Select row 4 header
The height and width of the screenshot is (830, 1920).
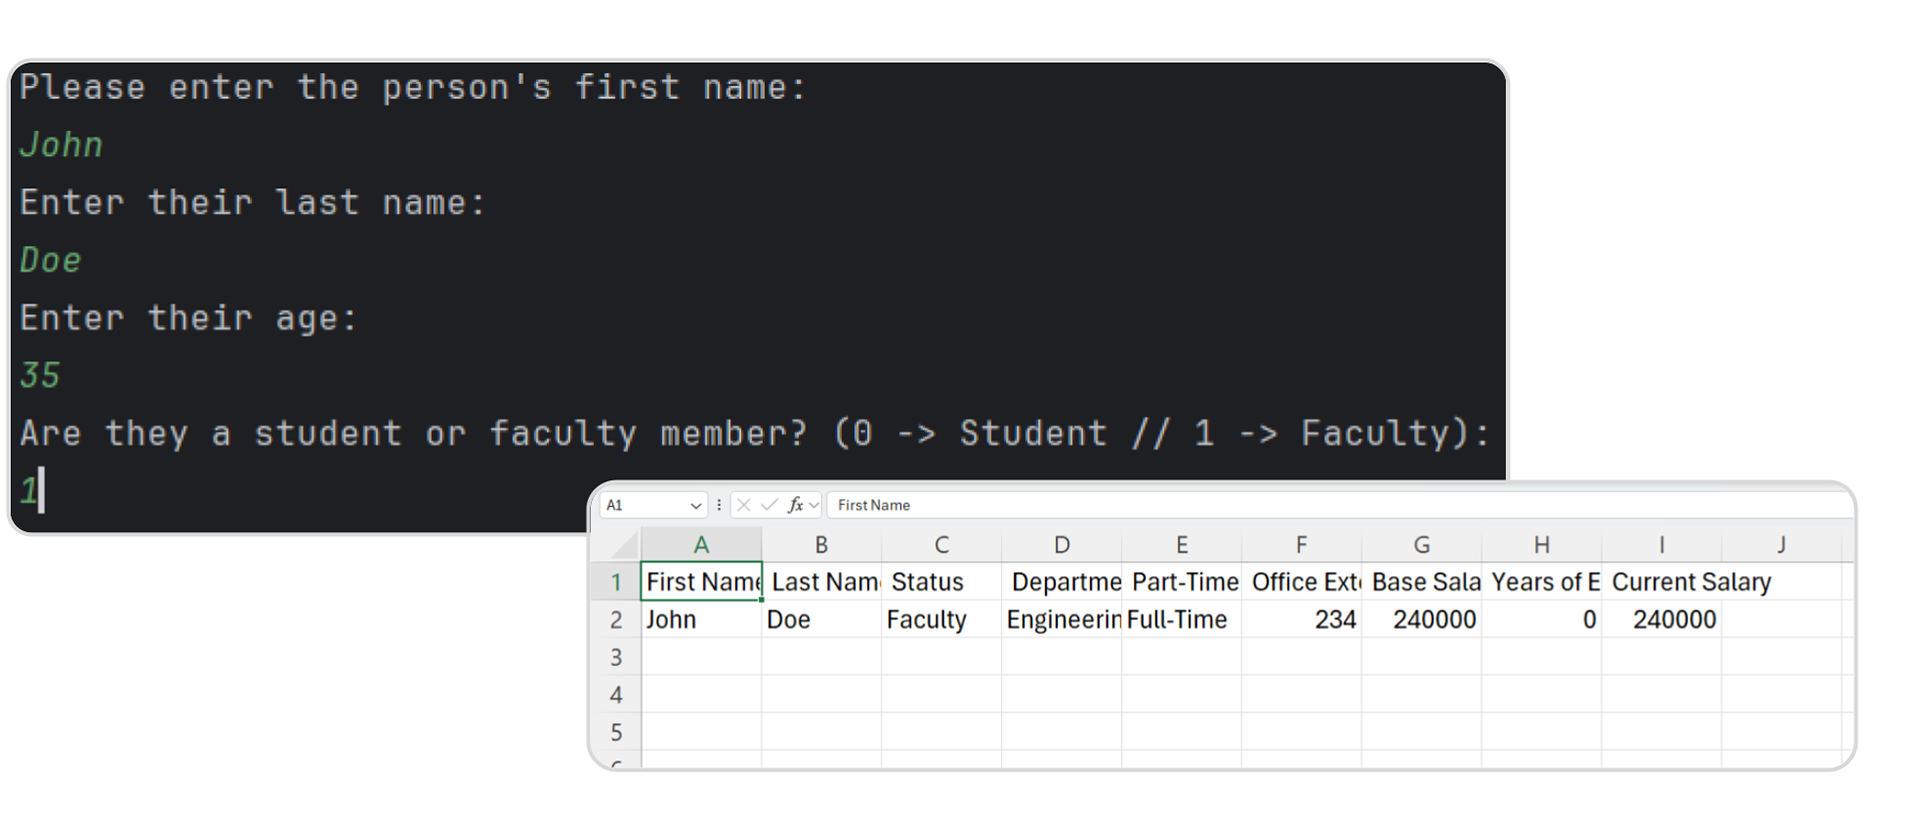616,695
